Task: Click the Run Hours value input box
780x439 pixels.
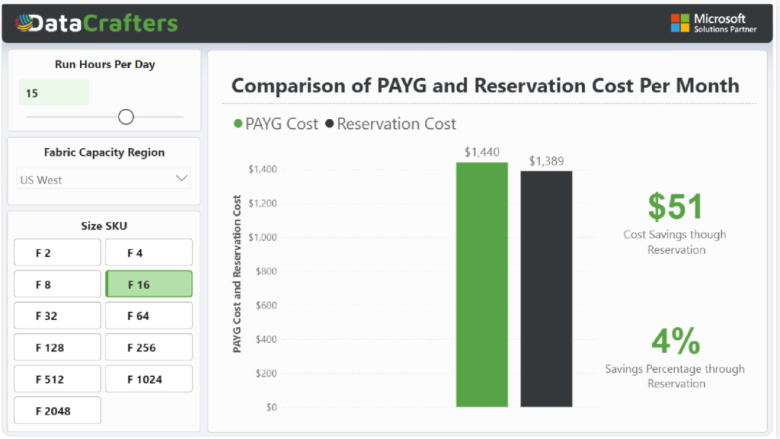Action: tap(54, 93)
